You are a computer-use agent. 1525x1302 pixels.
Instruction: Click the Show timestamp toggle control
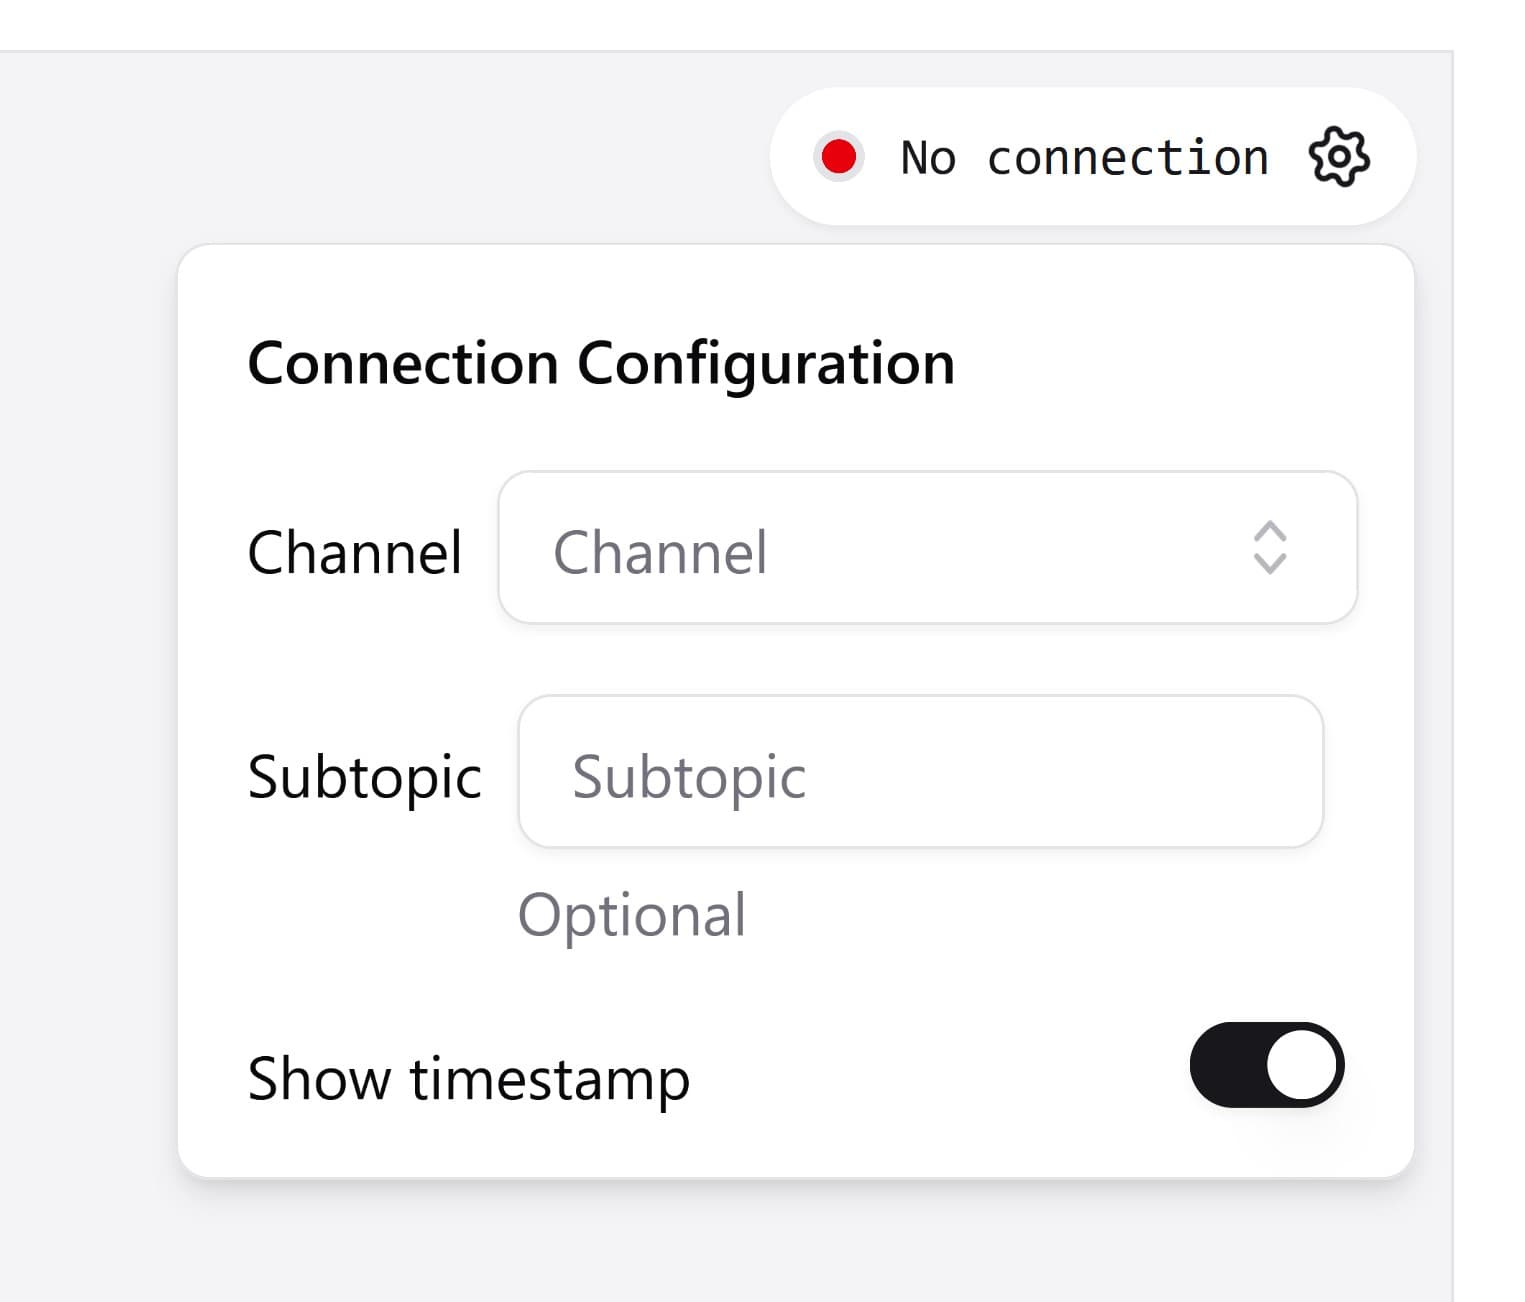click(x=1265, y=1066)
